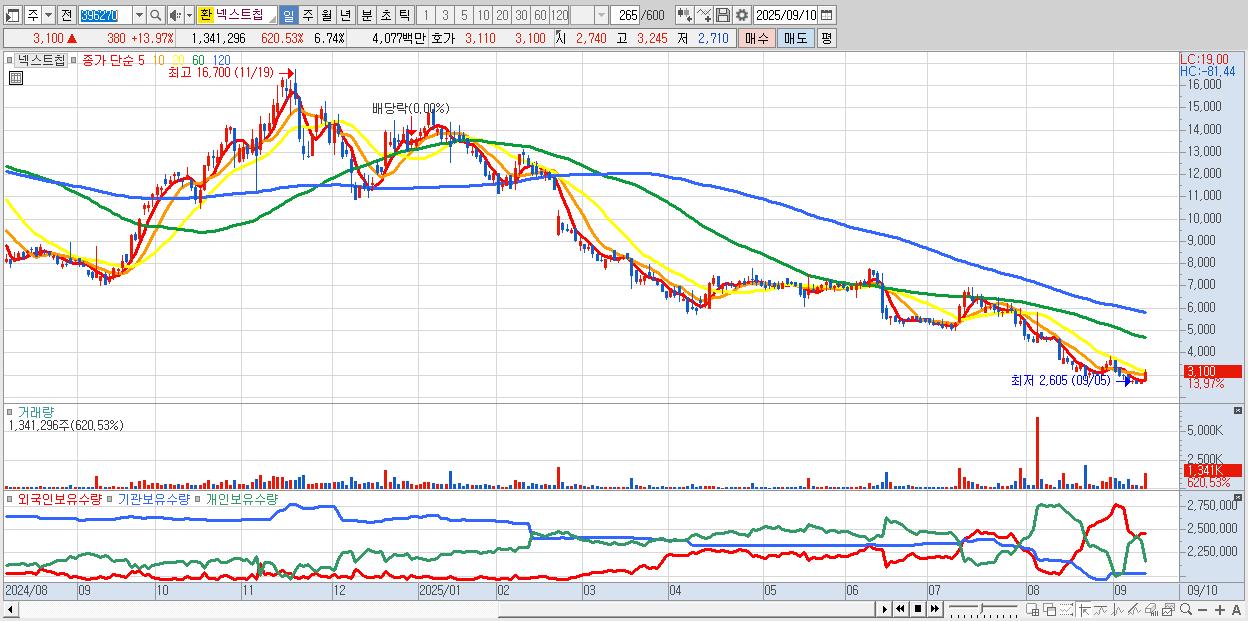The width and height of the screenshot is (1248, 621).
Task: Click the zigzag wave indicator icon
Action: (1118, 610)
